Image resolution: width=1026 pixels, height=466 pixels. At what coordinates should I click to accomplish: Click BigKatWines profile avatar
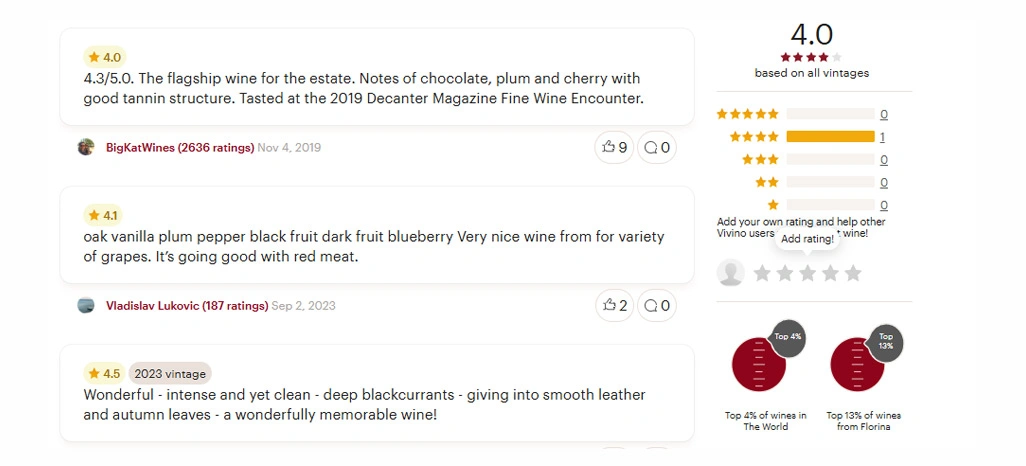pyautogui.click(x=86, y=147)
